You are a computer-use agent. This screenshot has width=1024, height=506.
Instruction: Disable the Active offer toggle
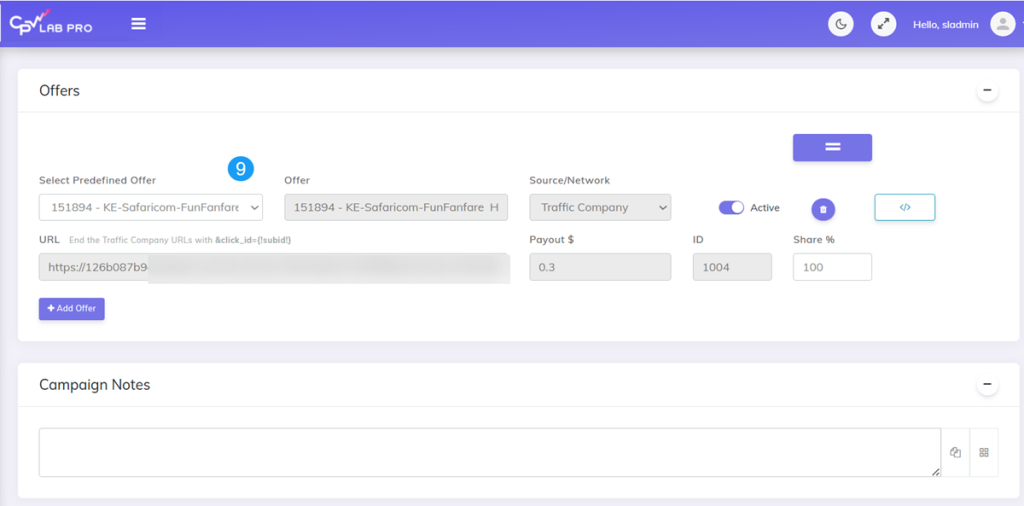coord(731,208)
